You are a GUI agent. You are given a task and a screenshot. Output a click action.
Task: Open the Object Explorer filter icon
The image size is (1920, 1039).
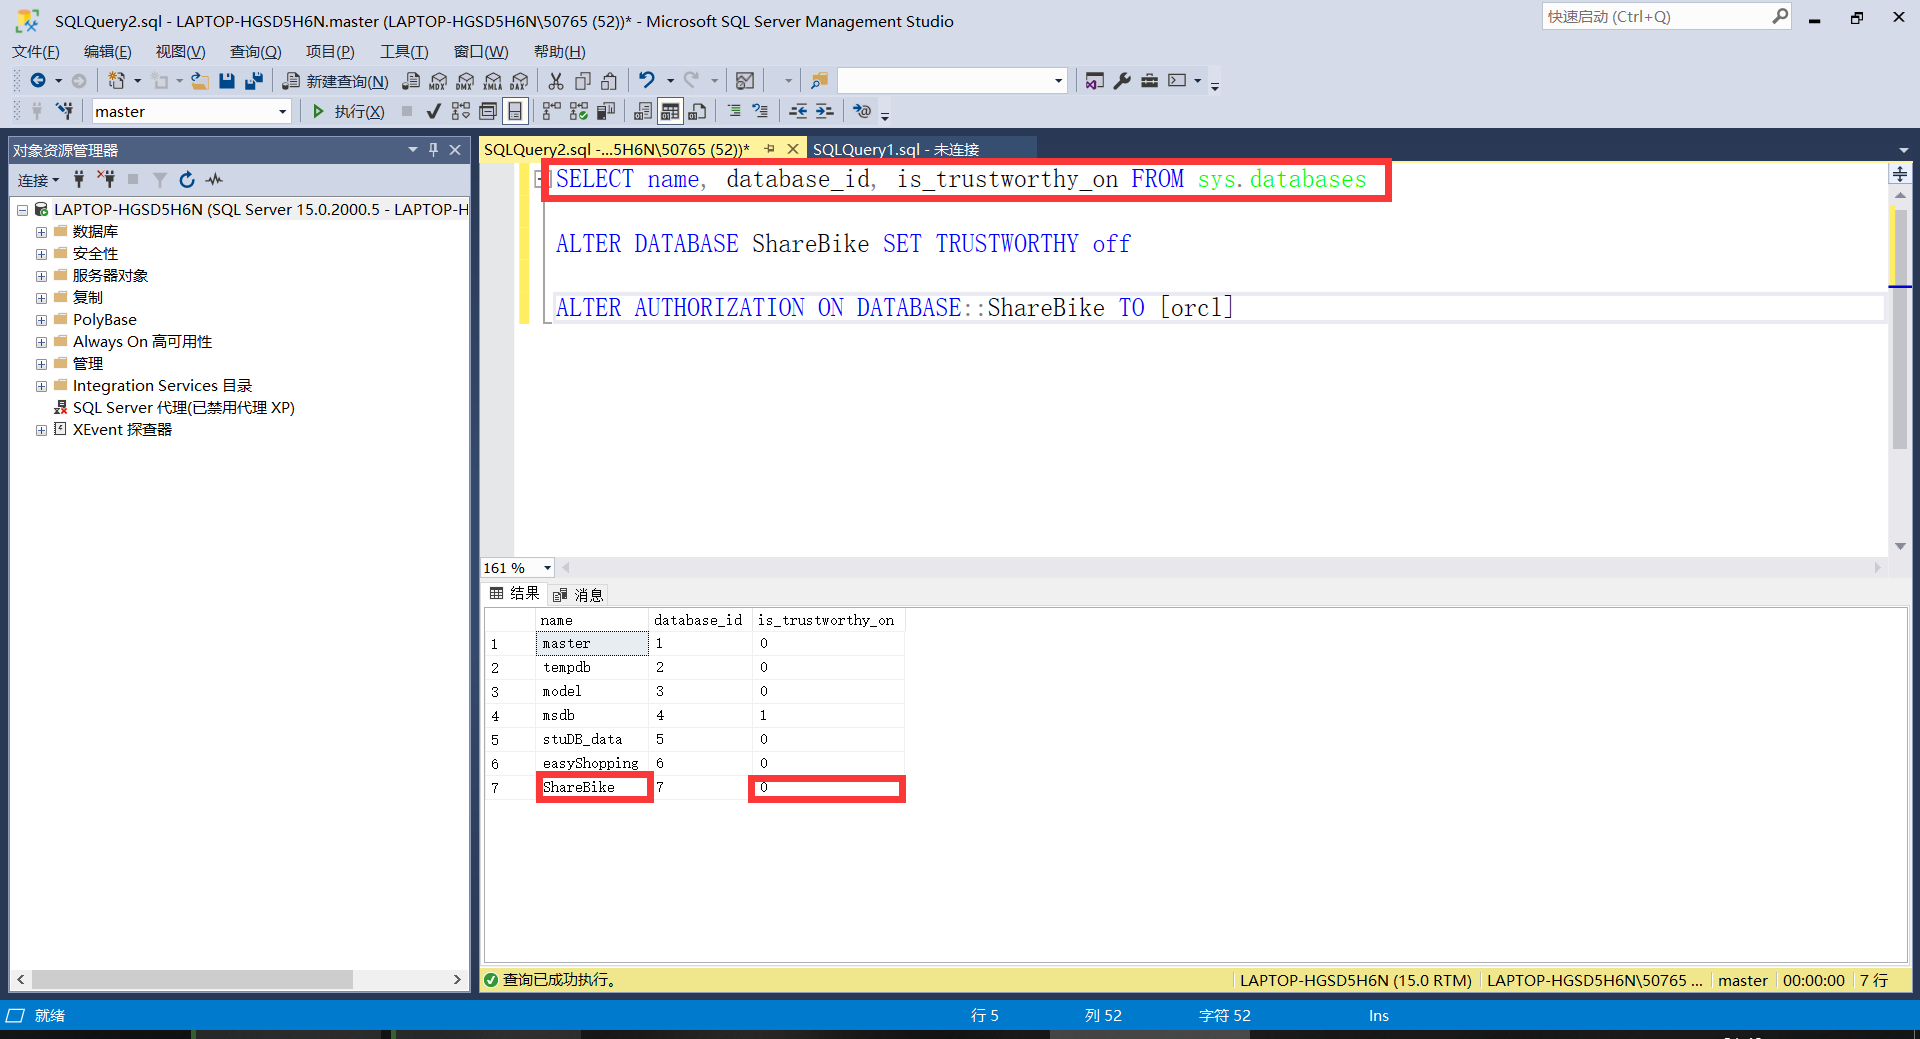pos(160,180)
